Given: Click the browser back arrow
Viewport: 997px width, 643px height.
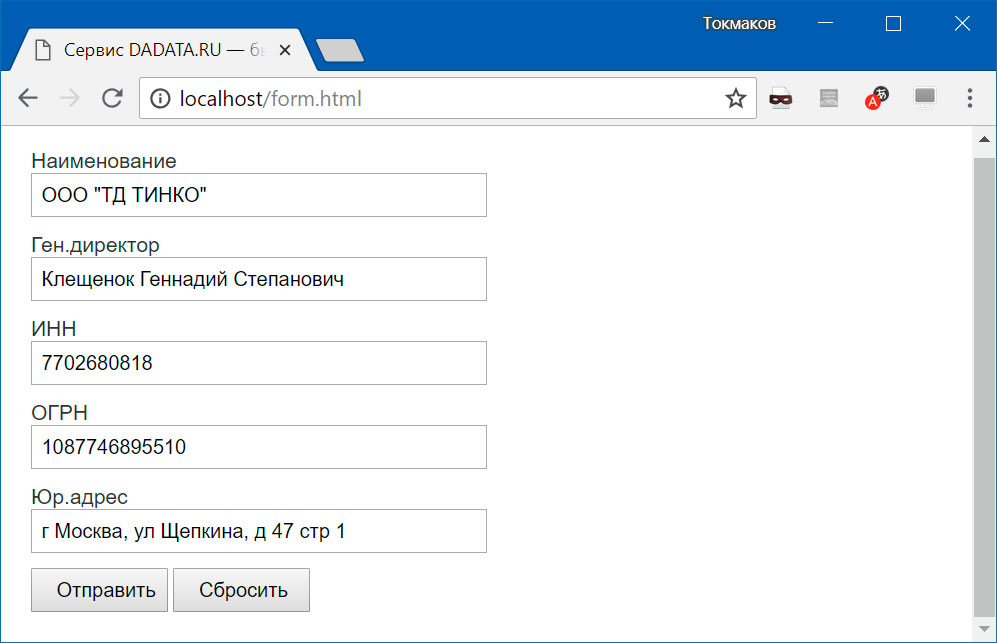Looking at the screenshot, I should click(28, 98).
